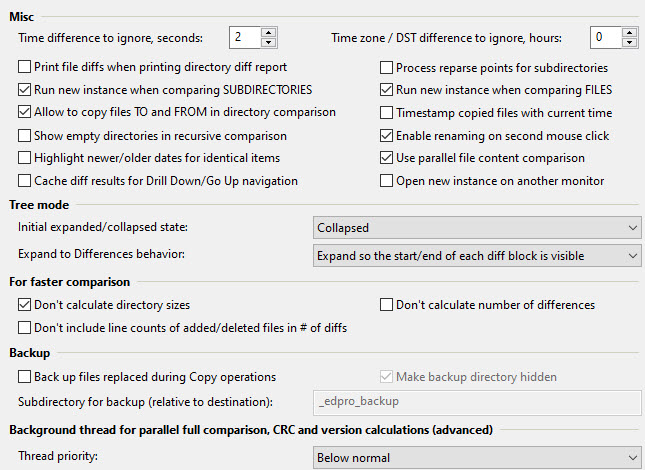The width and height of the screenshot is (645, 470).
Task: Decrease the time difference seconds spinner
Action: pos(267,43)
